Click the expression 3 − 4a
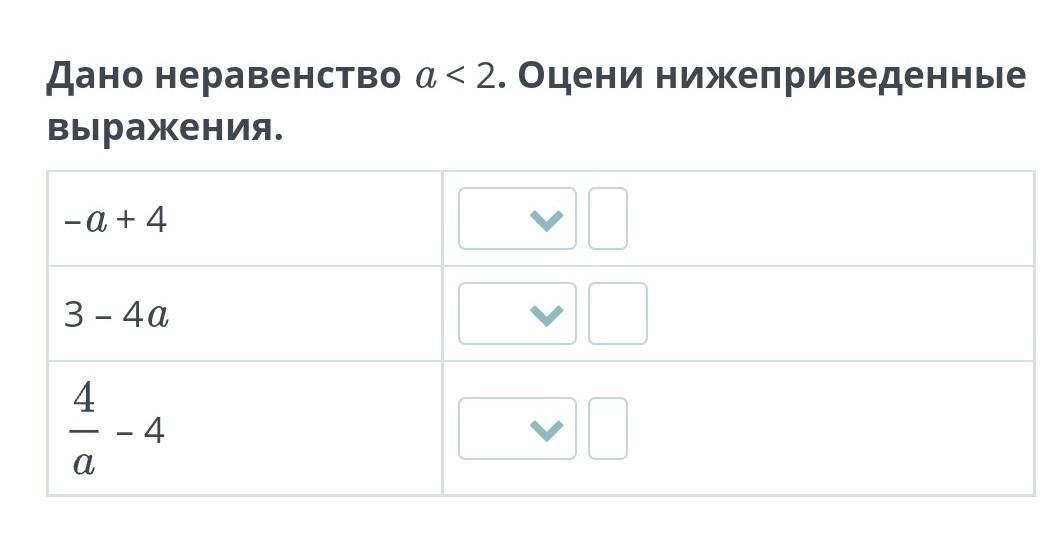Image resolution: width=1060 pixels, height=537 pixels. [116, 315]
